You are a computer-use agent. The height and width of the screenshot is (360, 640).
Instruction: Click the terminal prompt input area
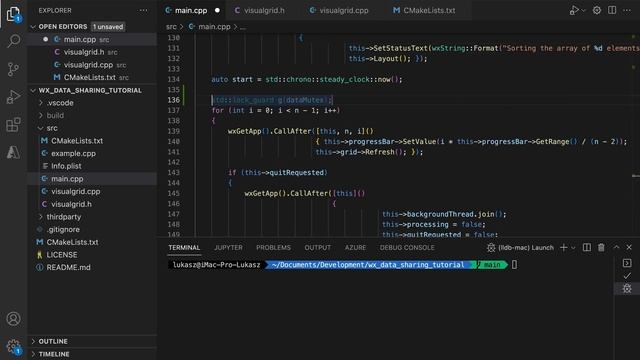514,264
